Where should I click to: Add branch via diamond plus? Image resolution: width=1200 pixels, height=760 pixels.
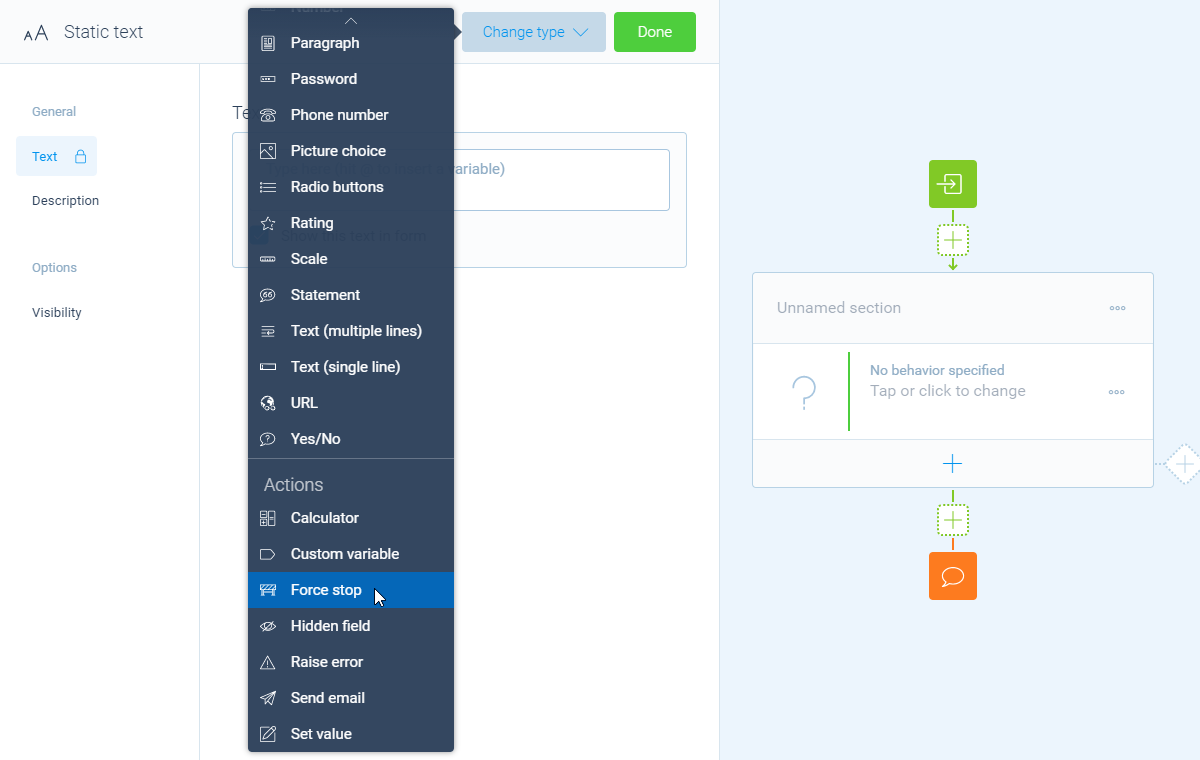click(x=1184, y=464)
